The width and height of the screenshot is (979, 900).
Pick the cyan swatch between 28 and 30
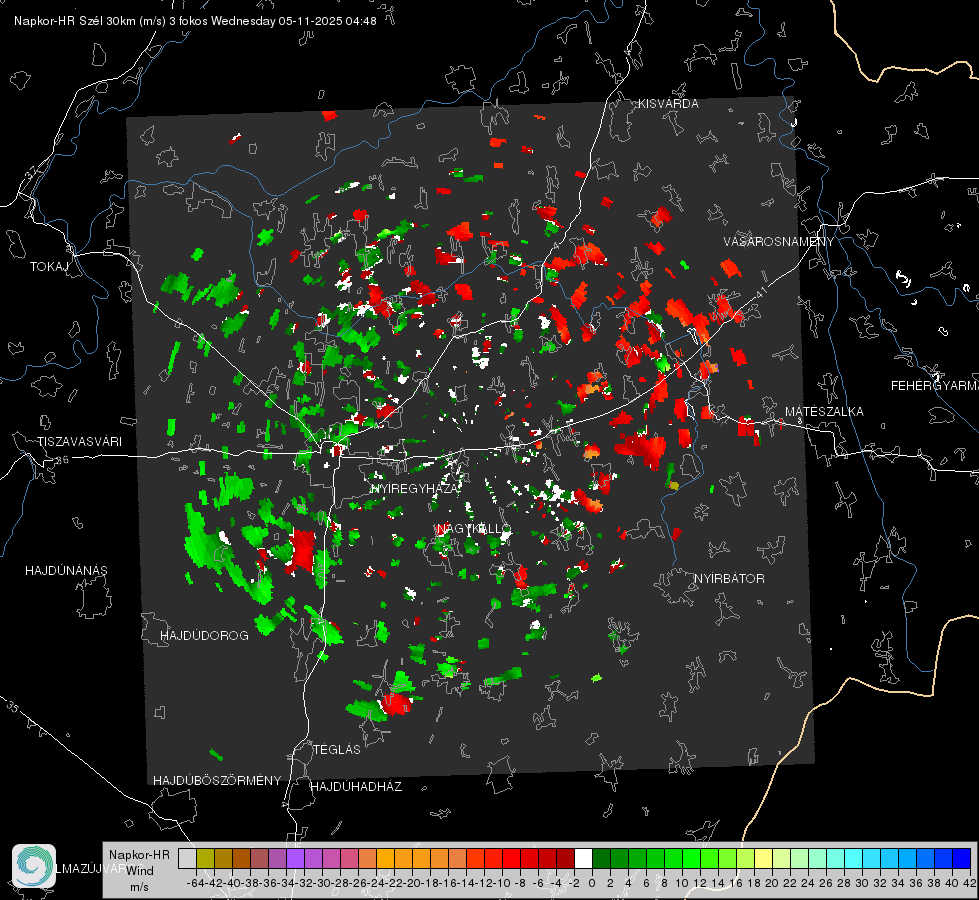pos(854,858)
